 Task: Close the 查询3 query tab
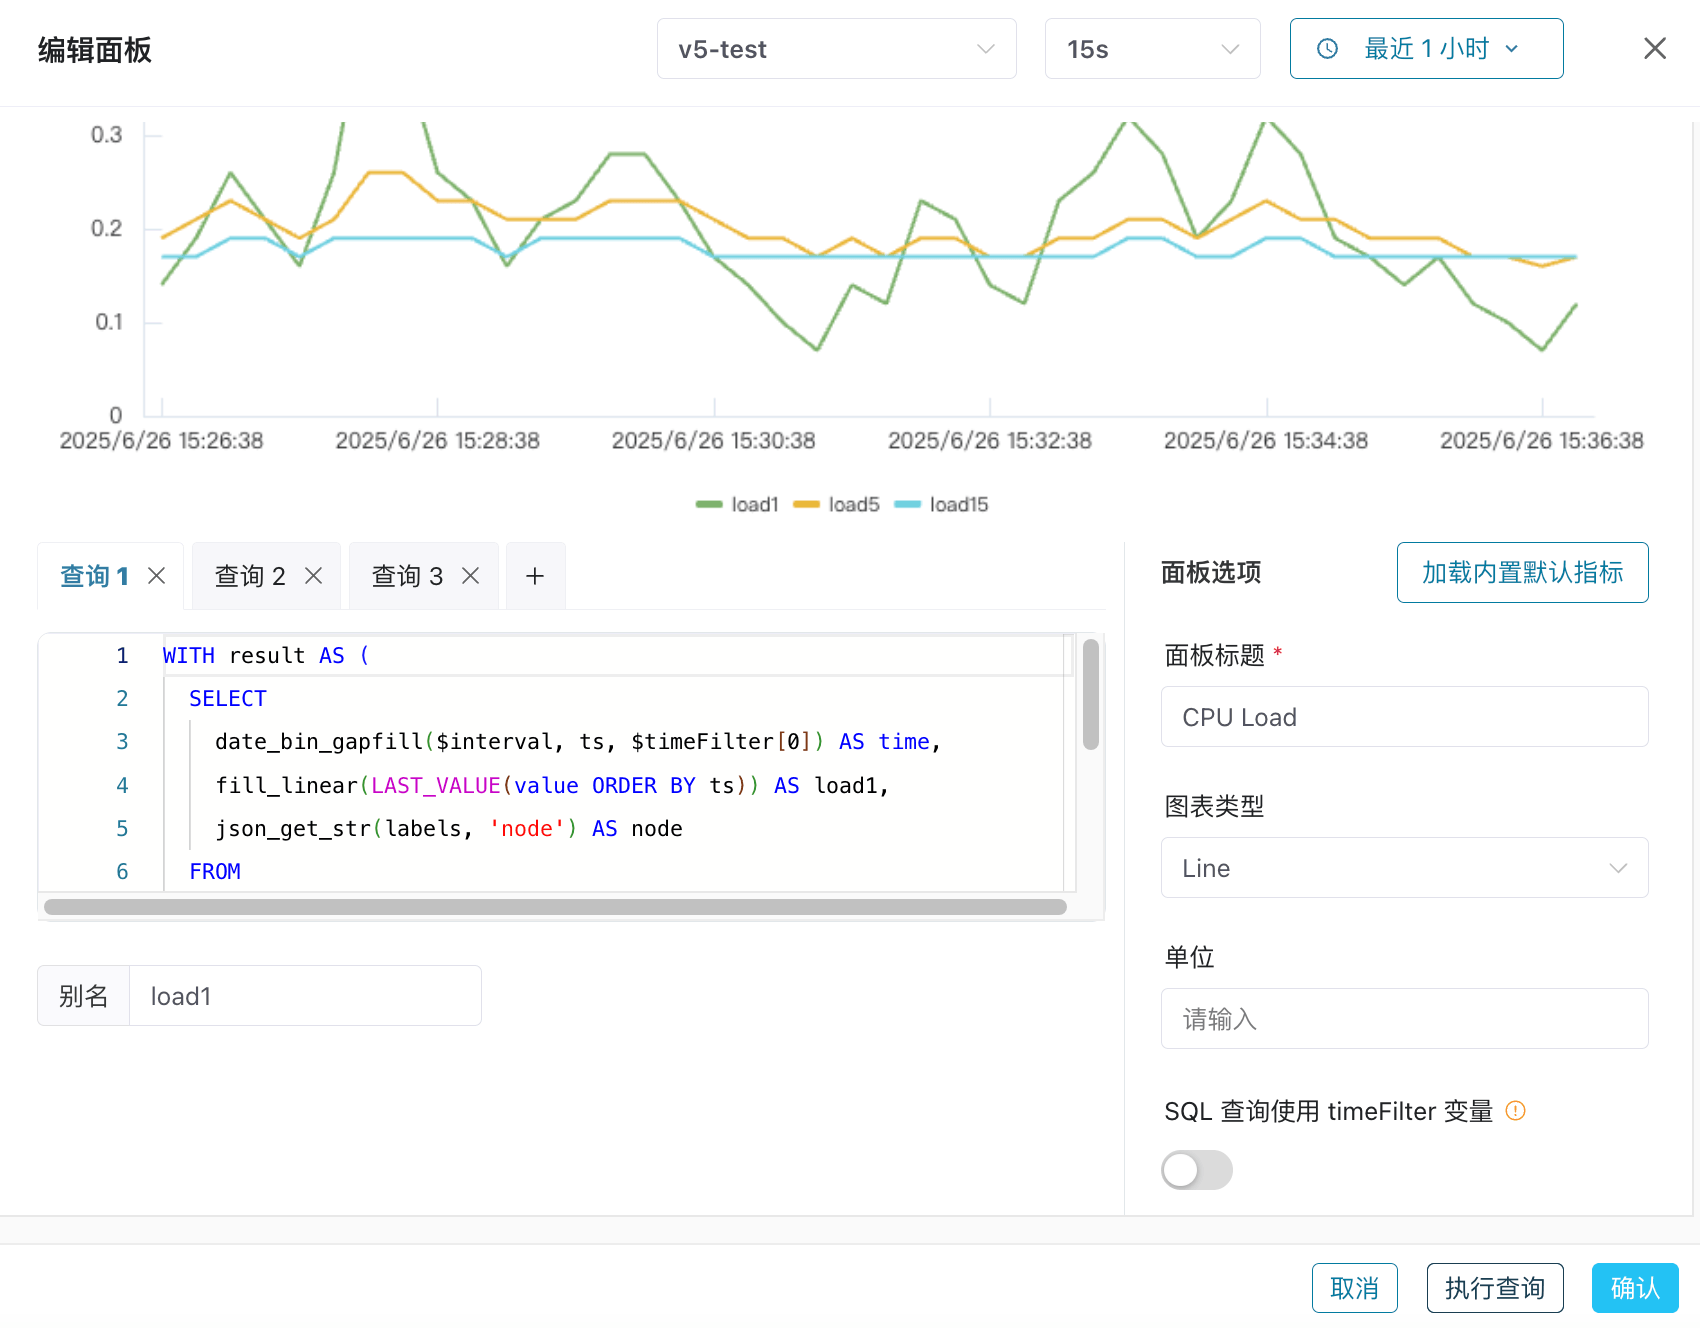point(470,575)
